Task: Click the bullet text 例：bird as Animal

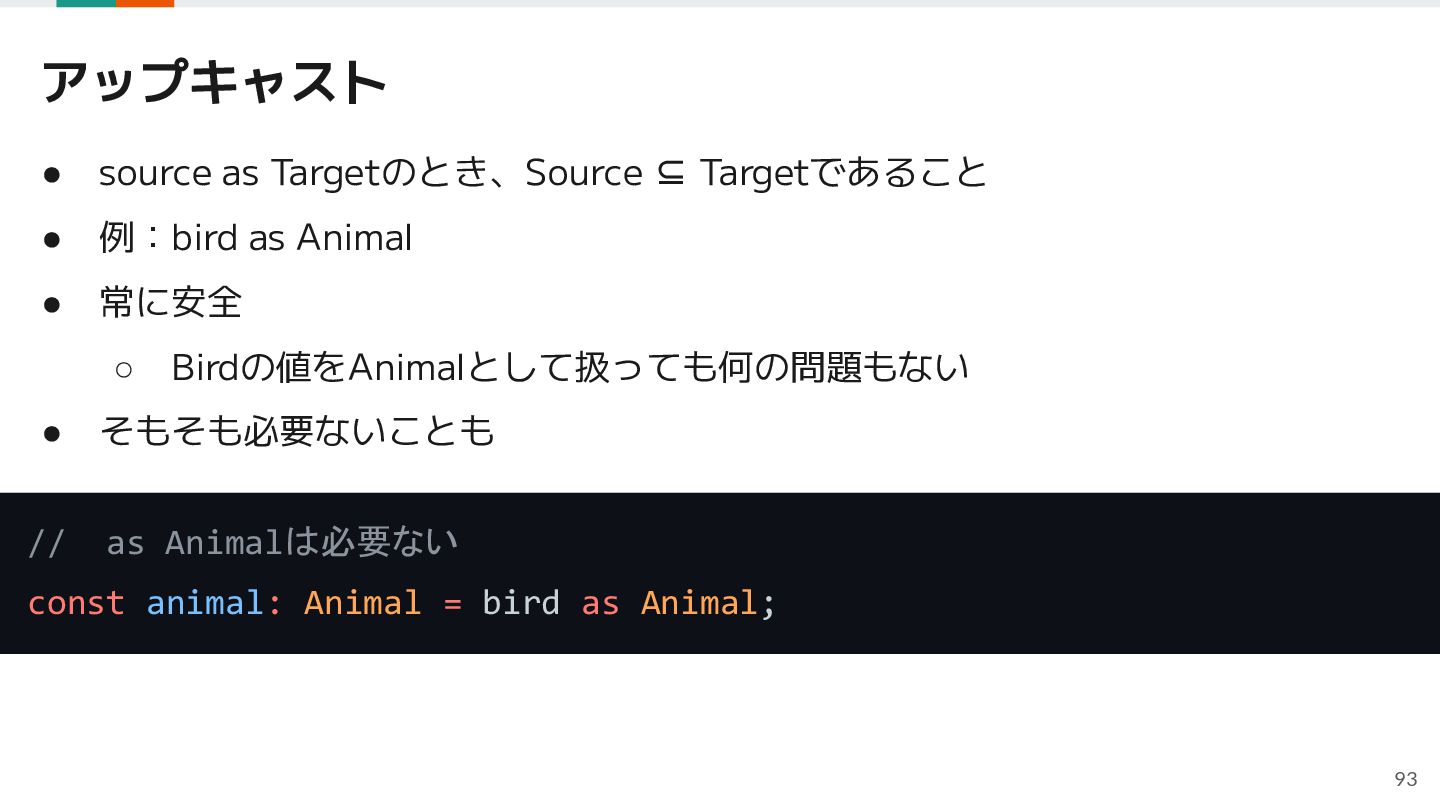Action: pyautogui.click(x=255, y=238)
